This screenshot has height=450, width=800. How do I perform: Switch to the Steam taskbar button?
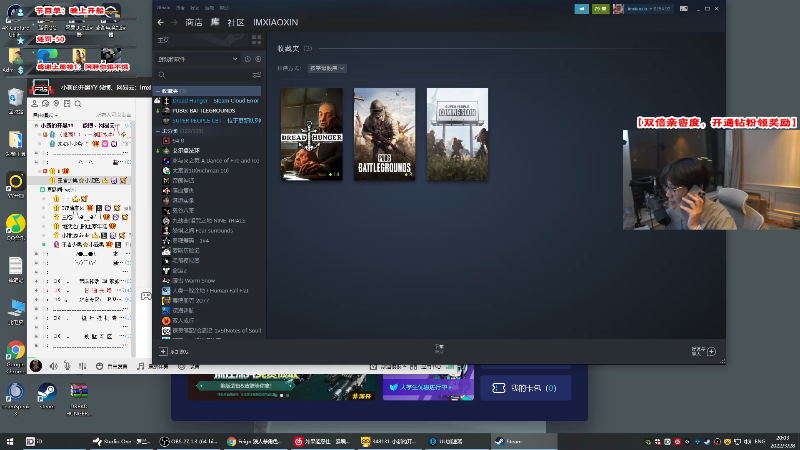tap(523, 441)
